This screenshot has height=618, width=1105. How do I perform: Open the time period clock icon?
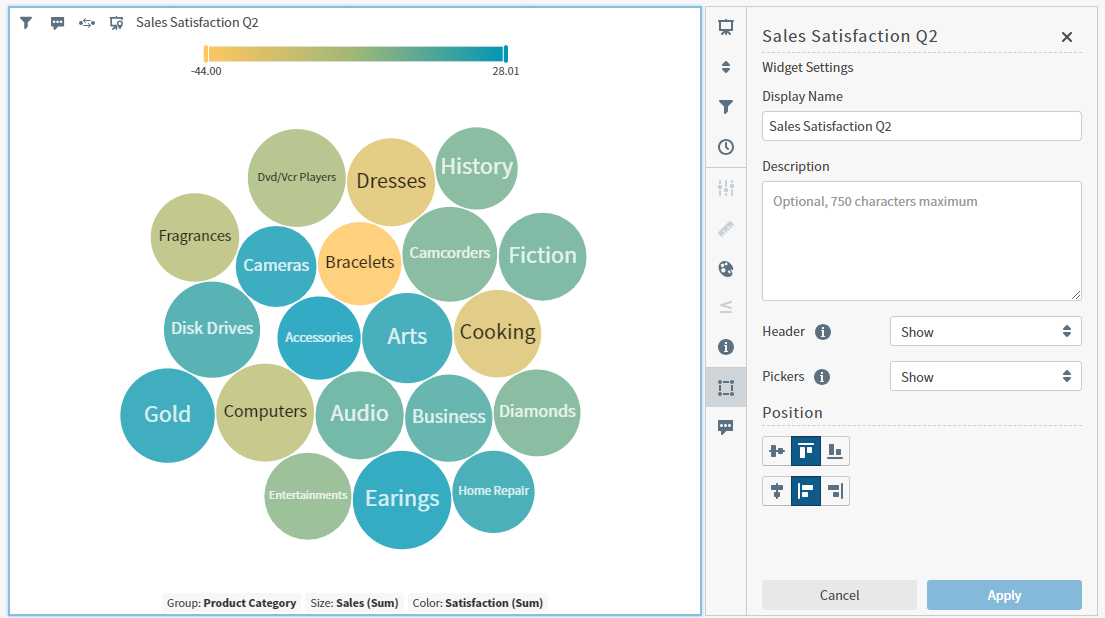pyautogui.click(x=726, y=147)
